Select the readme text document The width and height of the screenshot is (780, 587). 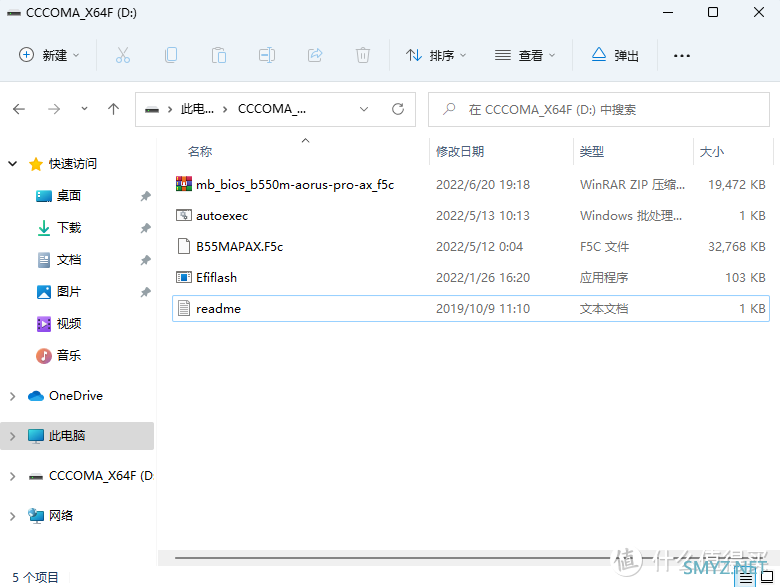click(471, 308)
